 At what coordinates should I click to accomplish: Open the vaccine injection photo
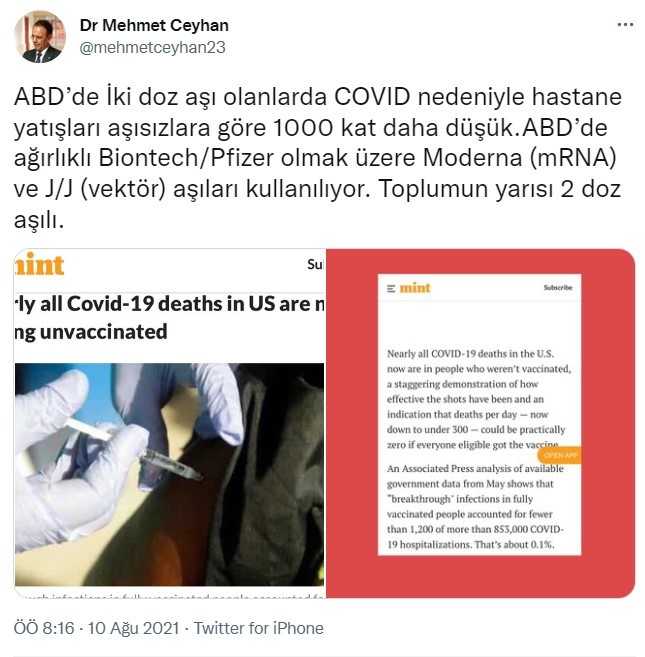pyautogui.click(x=169, y=474)
